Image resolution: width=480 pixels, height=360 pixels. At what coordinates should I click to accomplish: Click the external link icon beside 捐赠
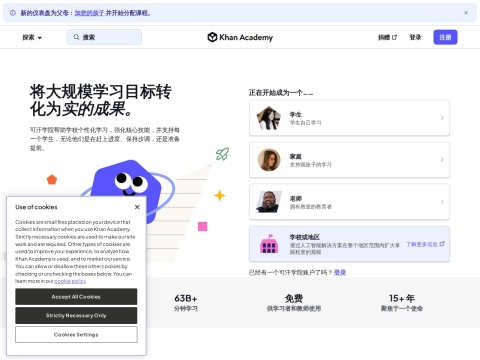[394, 37]
